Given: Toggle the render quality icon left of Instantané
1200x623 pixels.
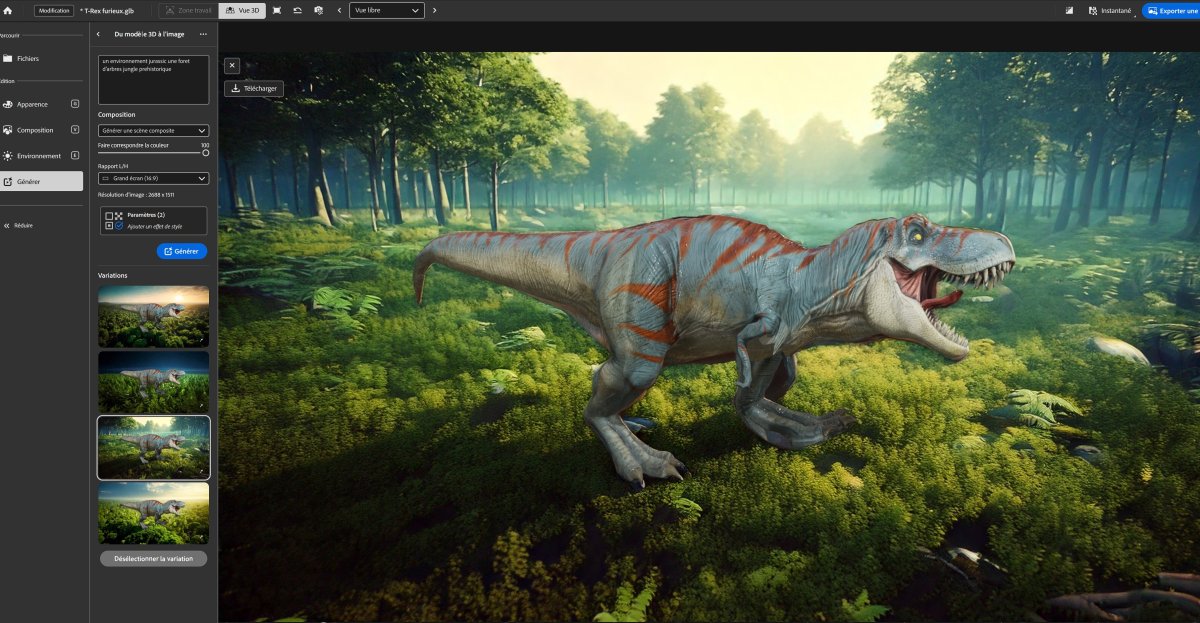Looking at the screenshot, I should click(1069, 10).
